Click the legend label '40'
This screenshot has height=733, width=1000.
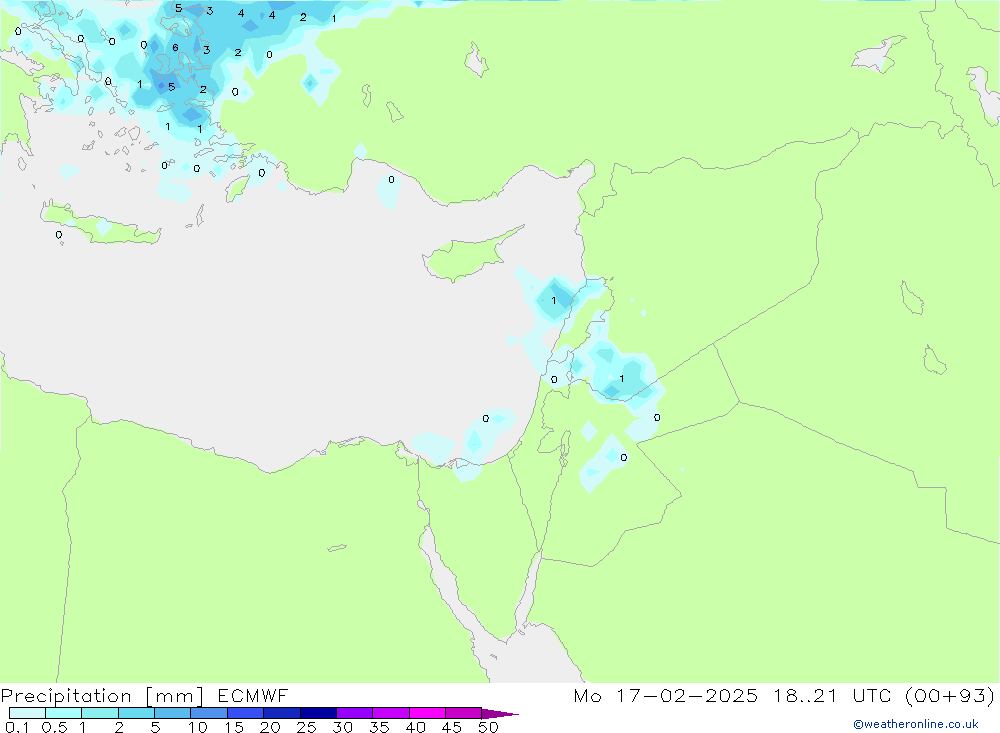[416, 727]
